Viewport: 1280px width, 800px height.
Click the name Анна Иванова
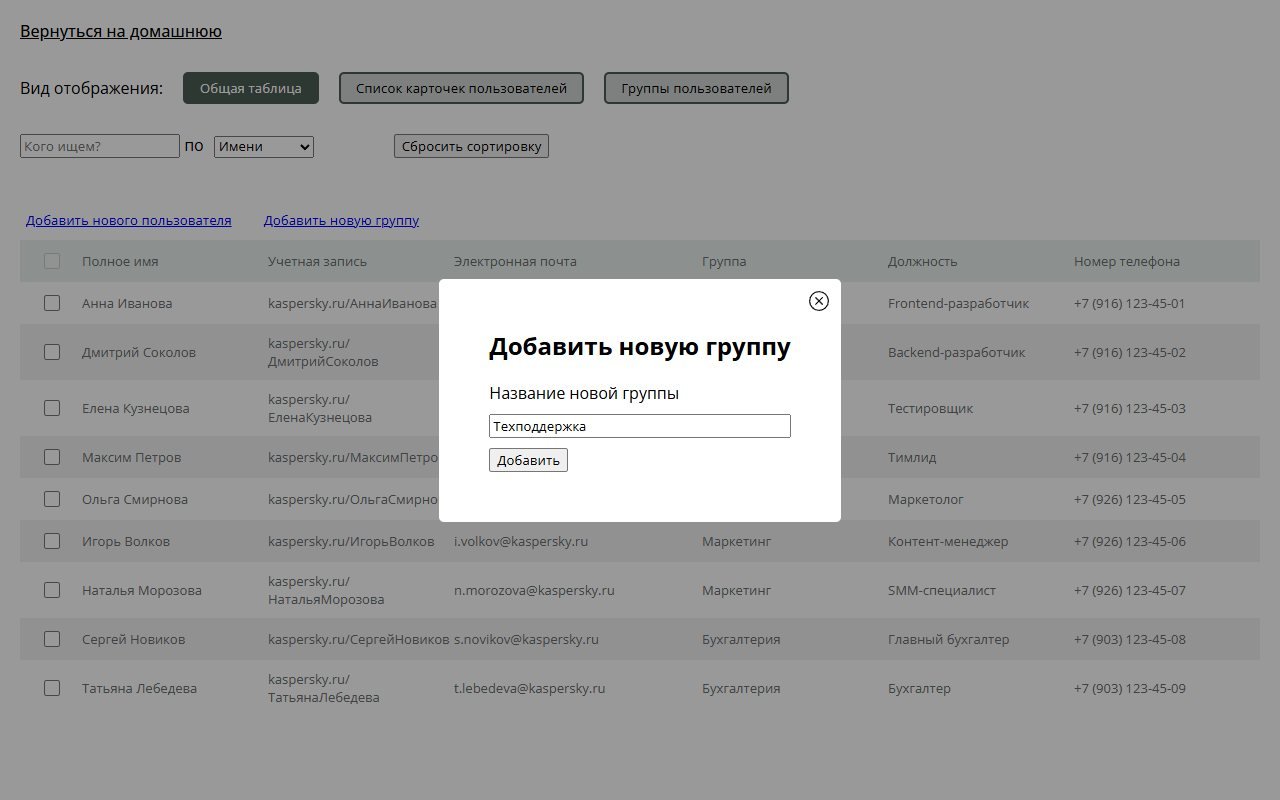(127, 303)
